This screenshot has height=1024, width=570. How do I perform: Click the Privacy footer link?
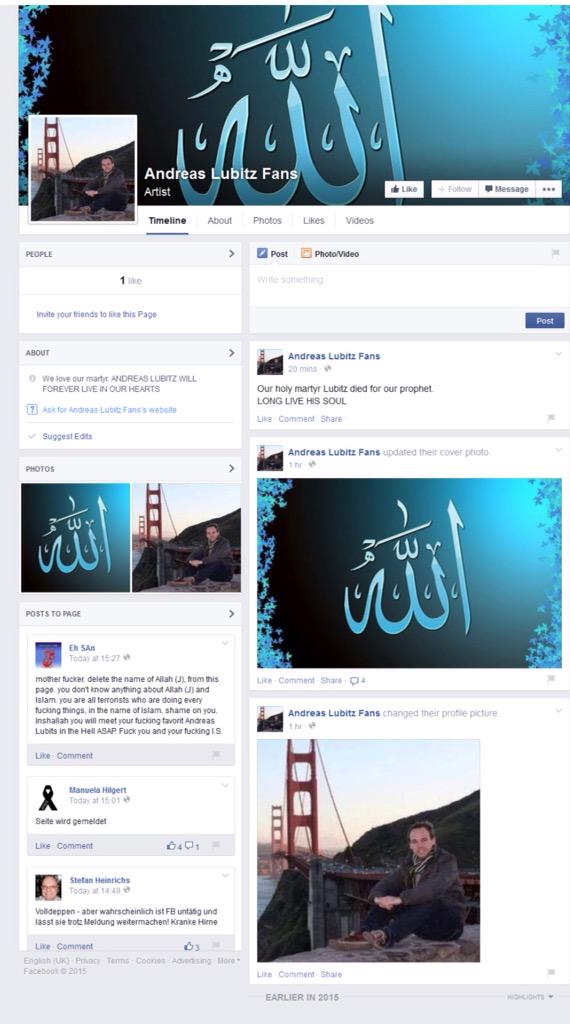point(88,961)
